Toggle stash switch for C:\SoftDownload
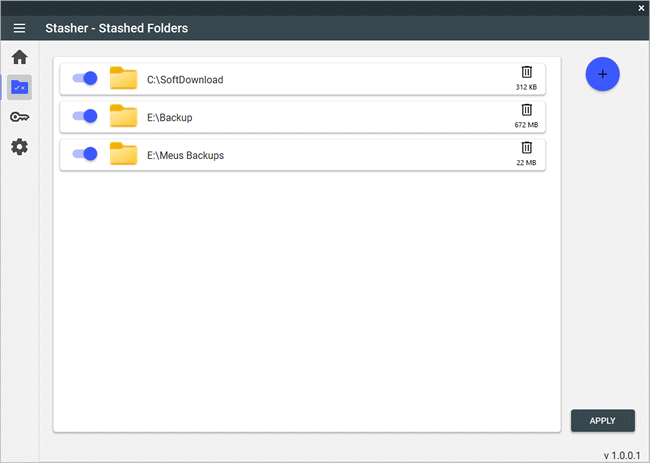The width and height of the screenshot is (650, 463). click(x=85, y=78)
